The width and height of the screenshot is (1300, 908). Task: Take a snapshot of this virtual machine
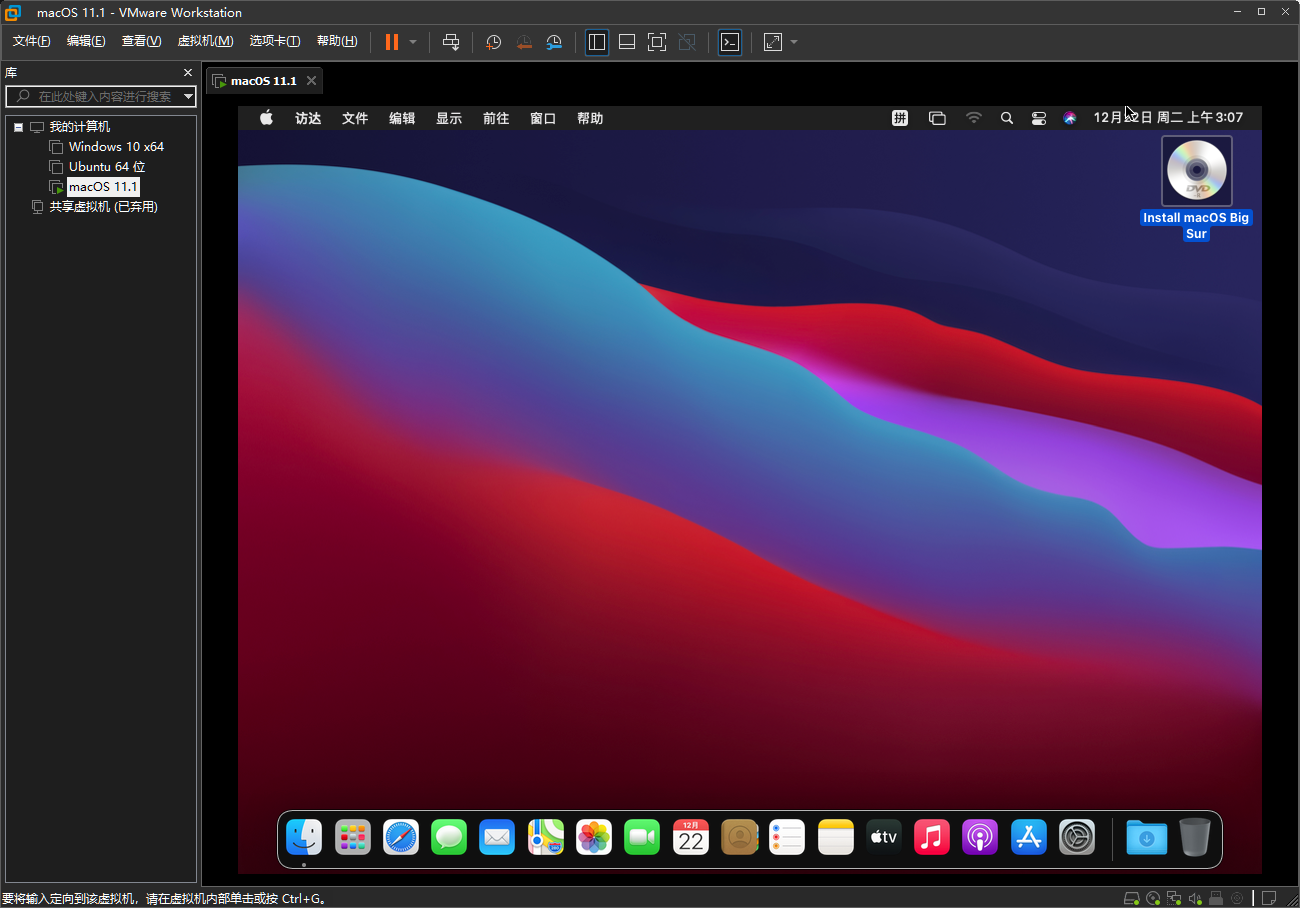pos(493,42)
